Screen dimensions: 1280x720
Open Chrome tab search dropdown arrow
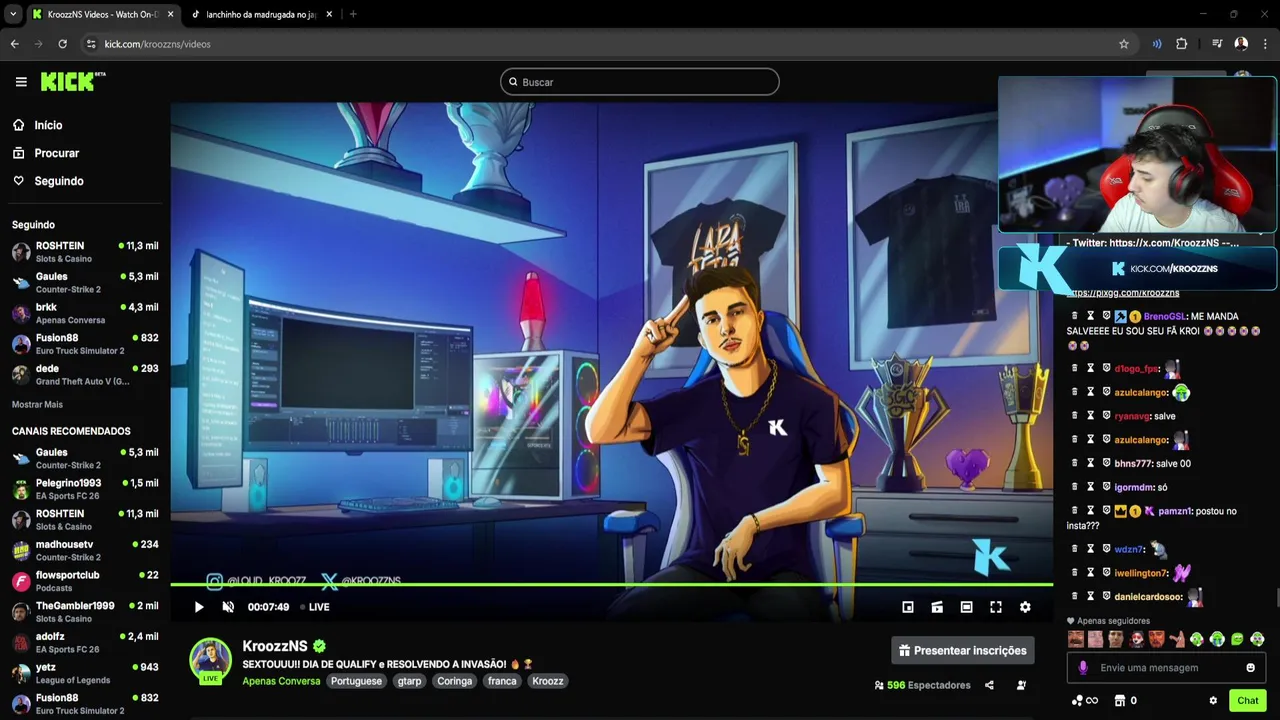pos(13,15)
